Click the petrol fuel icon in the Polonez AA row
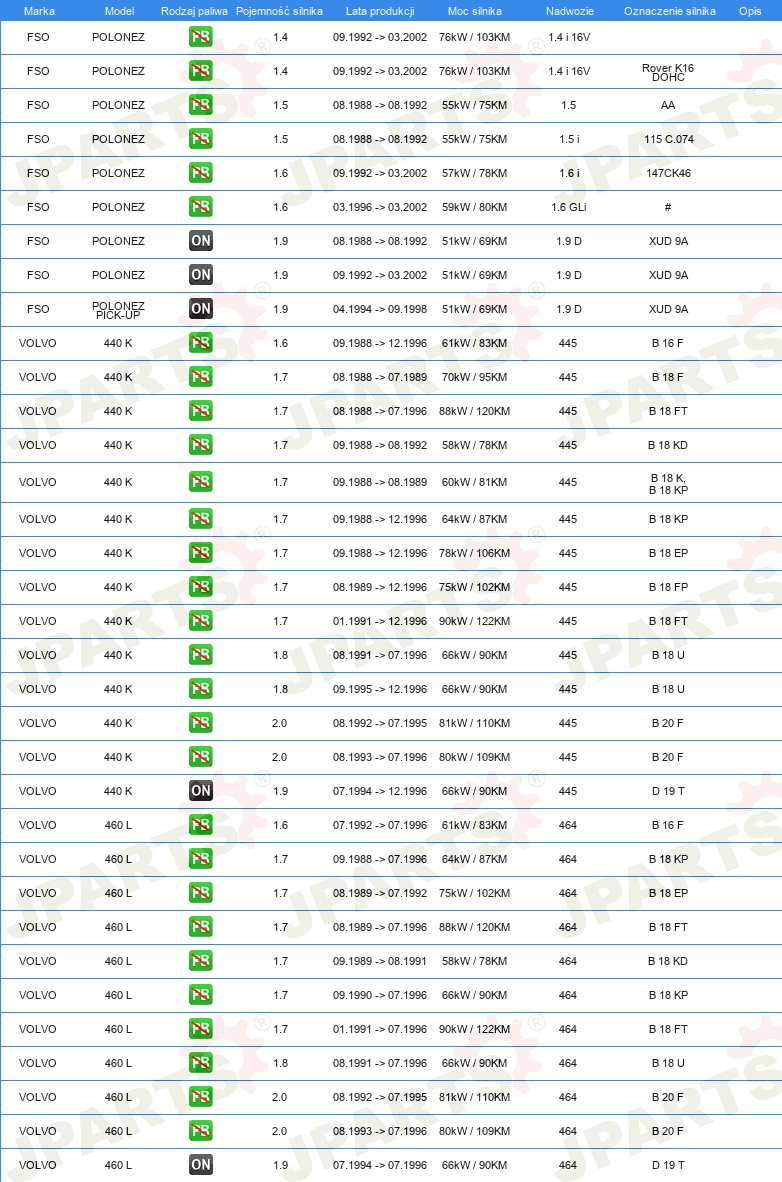The width and height of the screenshot is (782, 1182). click(x=201, y=105)
